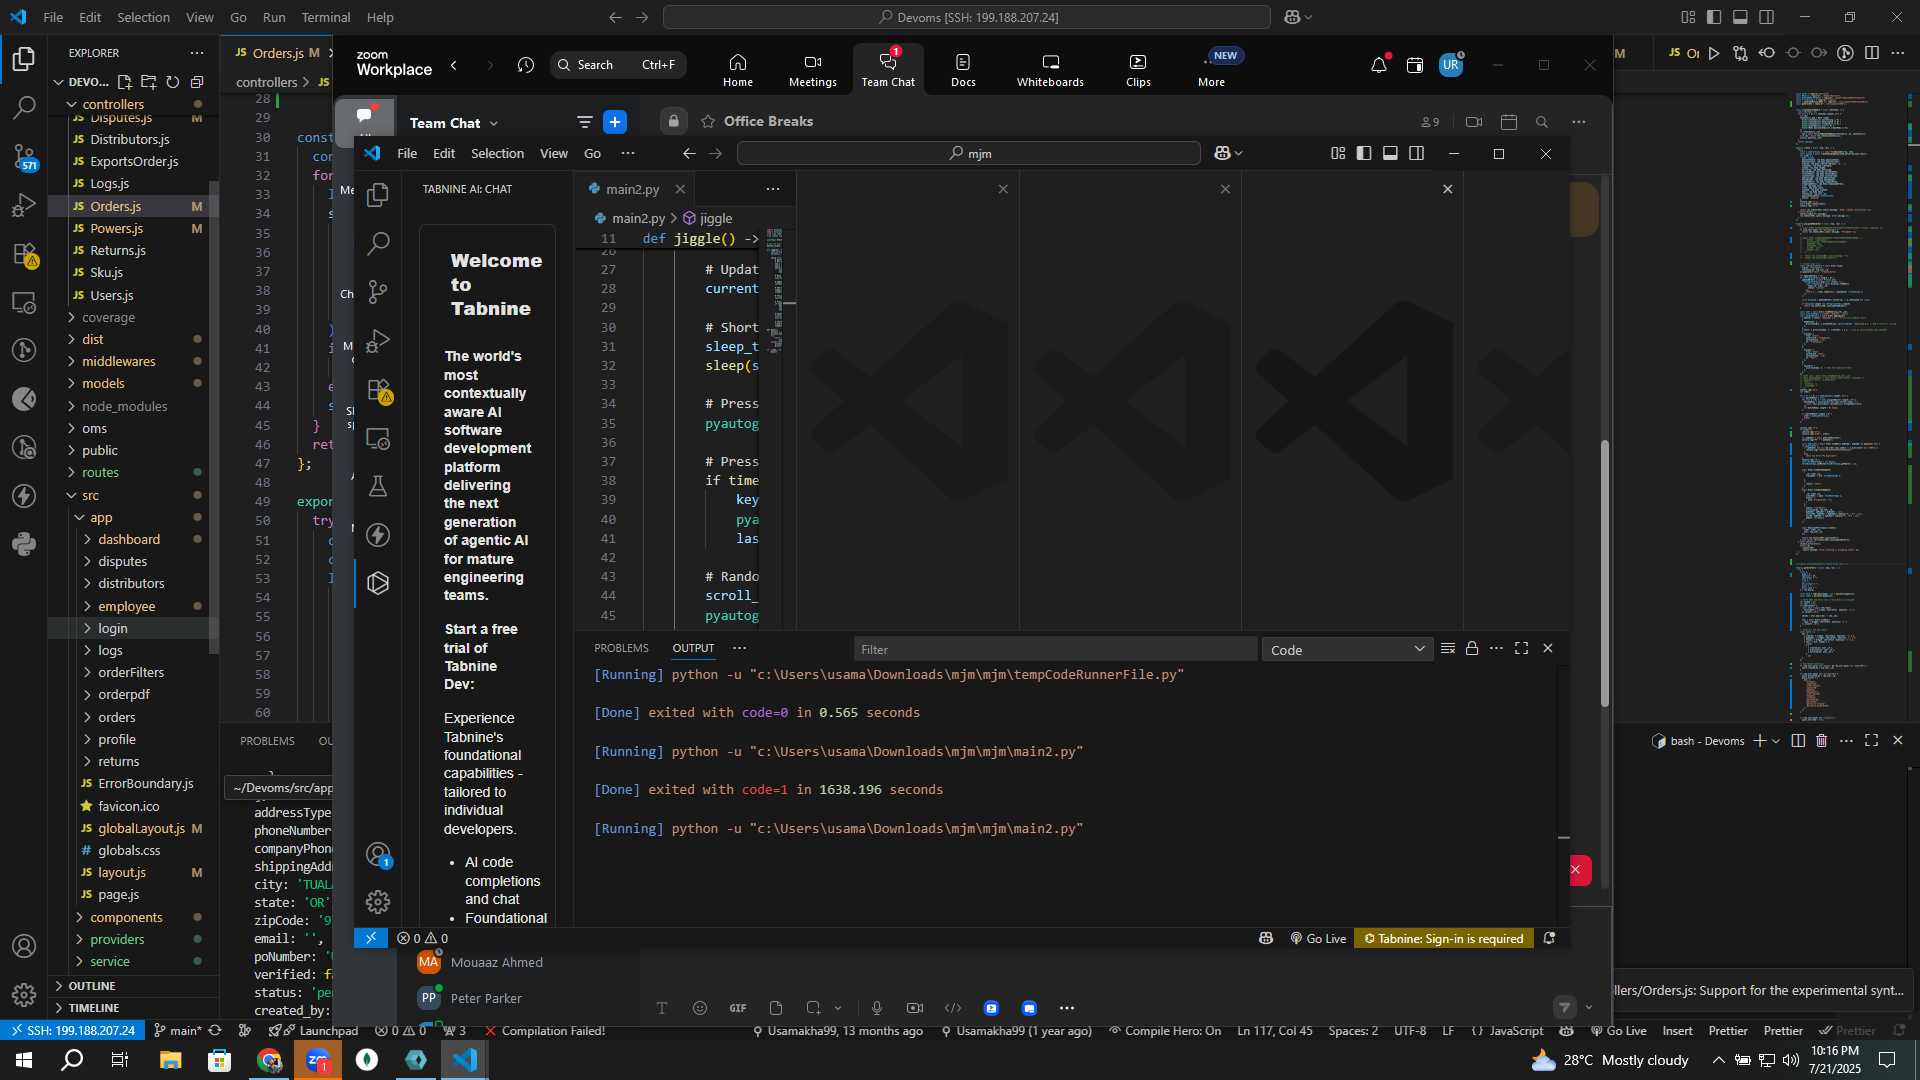
Task: Toggle Compile Hero: On in status bar
Action: [x=1165, y=1031]
